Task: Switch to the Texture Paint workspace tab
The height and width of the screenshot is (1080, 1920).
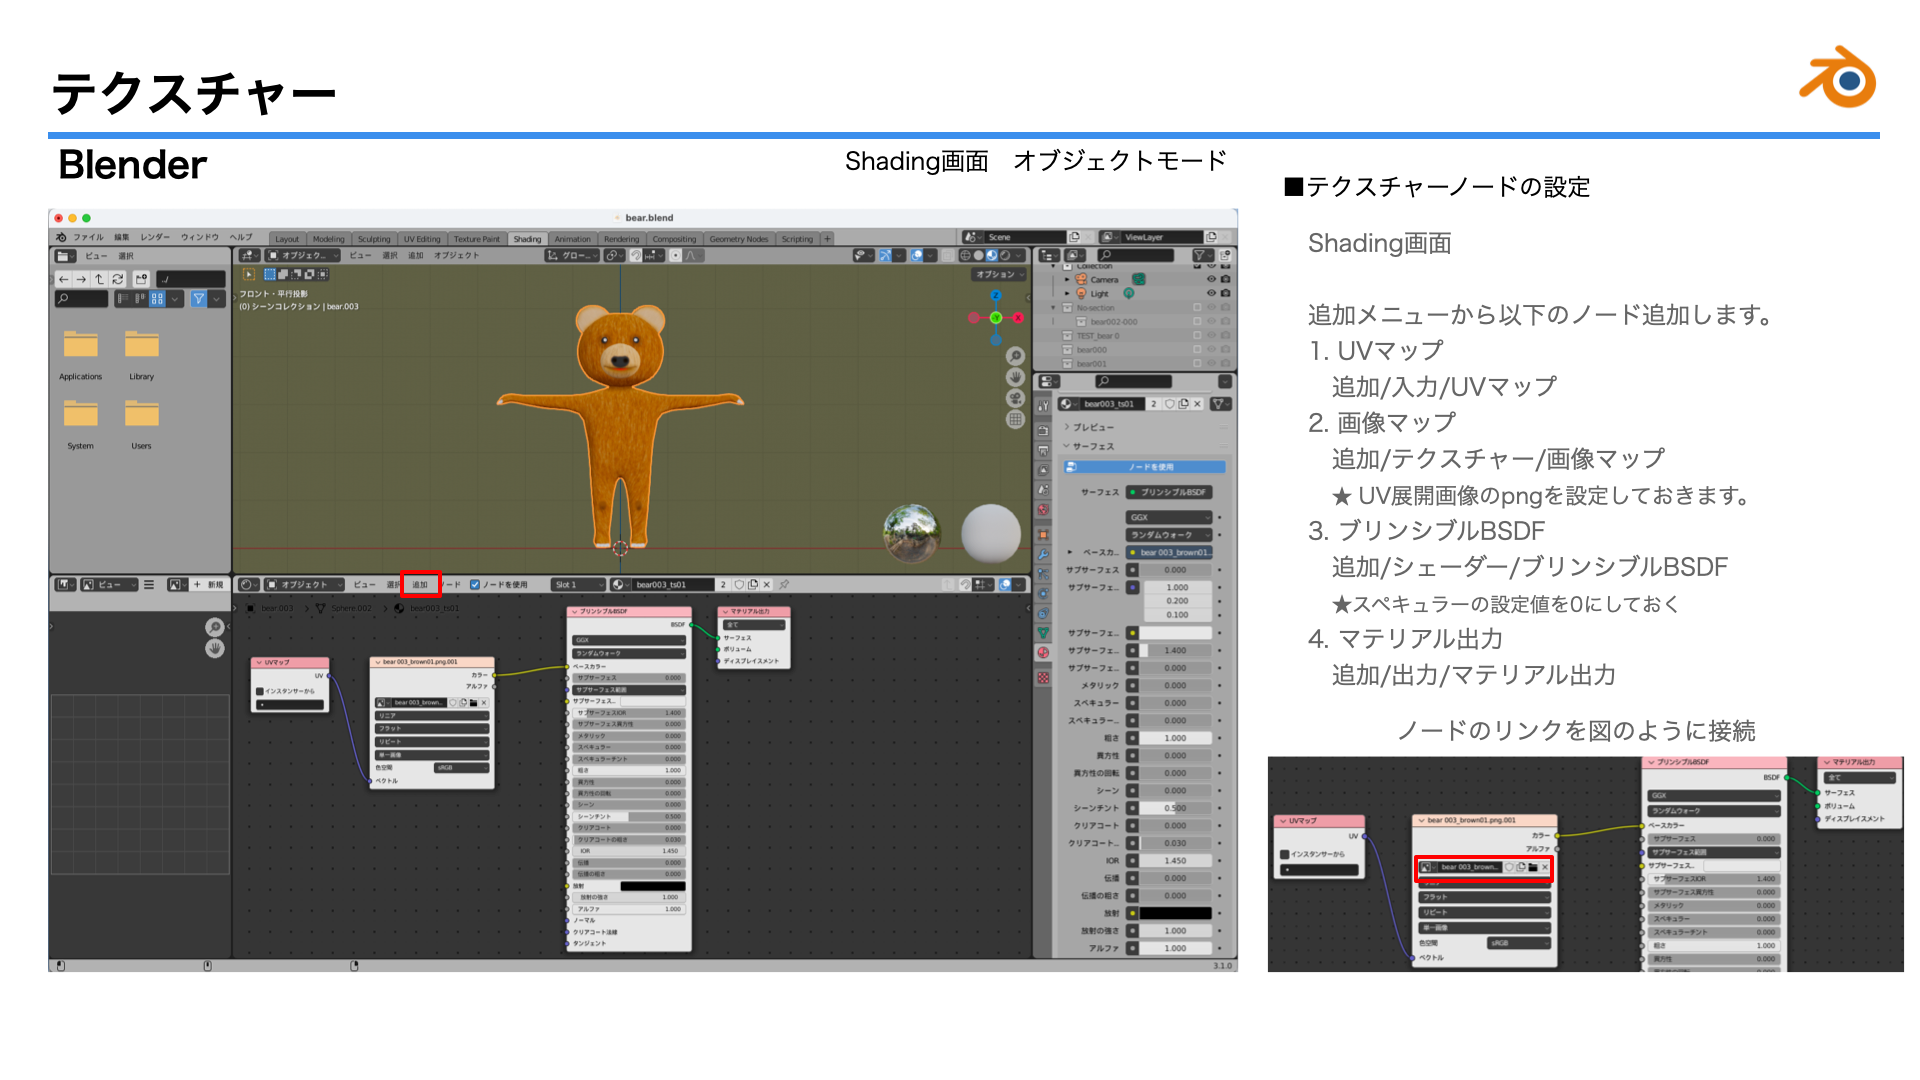Action: [x=476, y=239]
